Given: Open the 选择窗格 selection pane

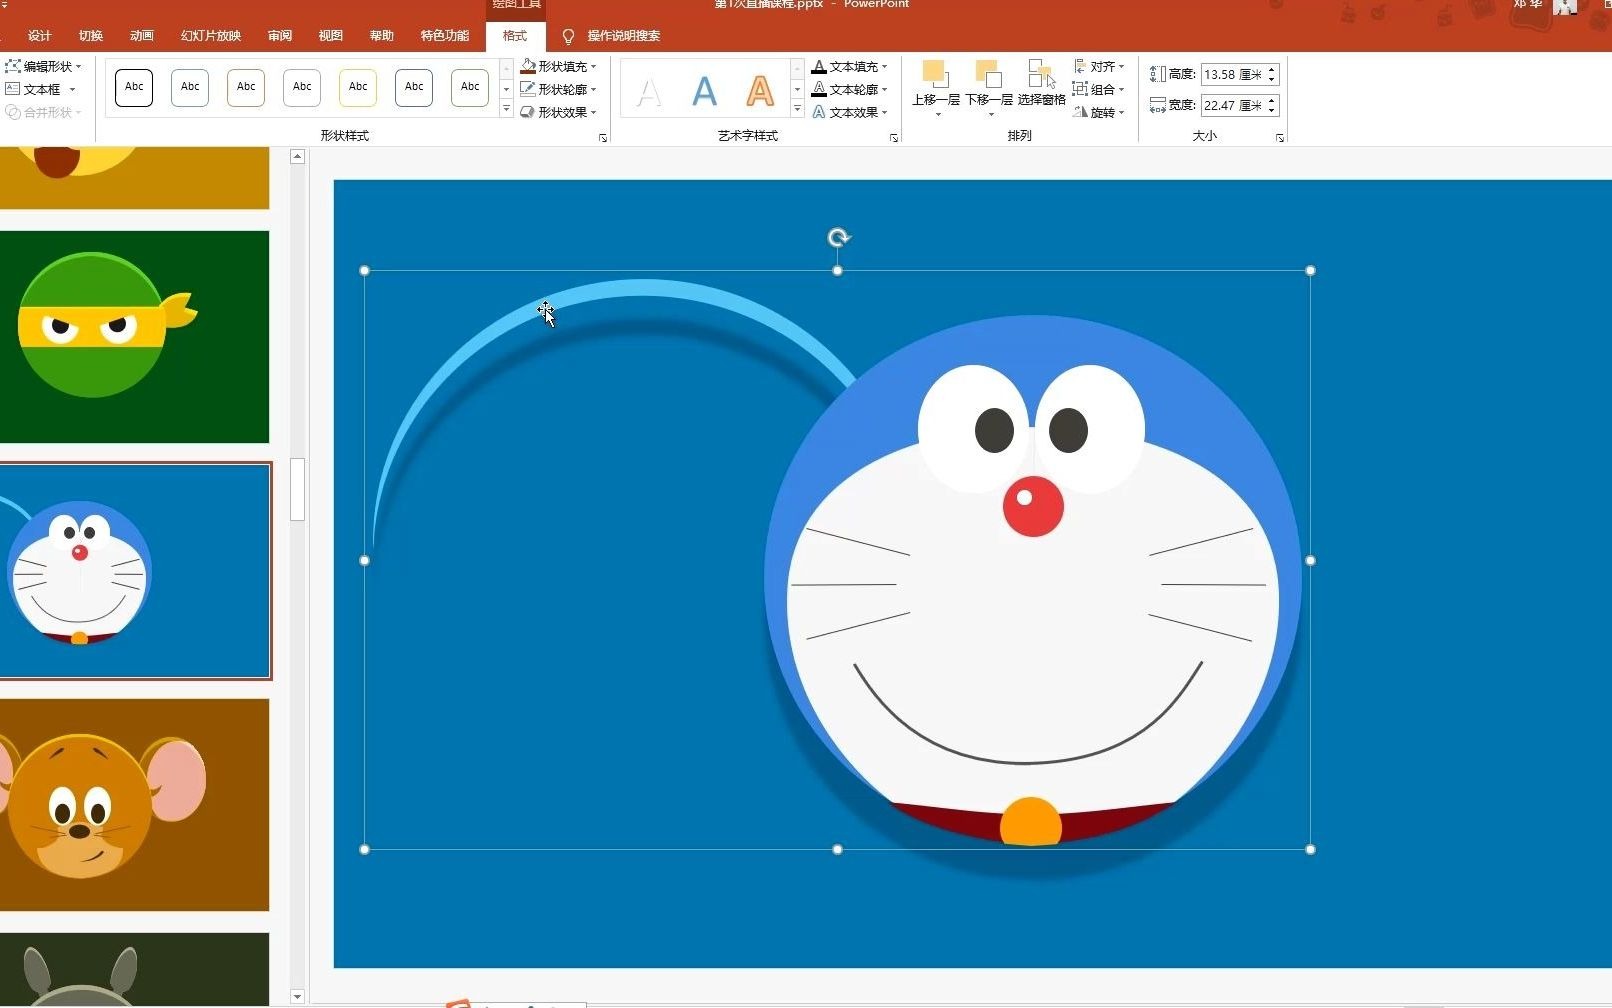Looking at the screenshot, I should click(1042, 84).
